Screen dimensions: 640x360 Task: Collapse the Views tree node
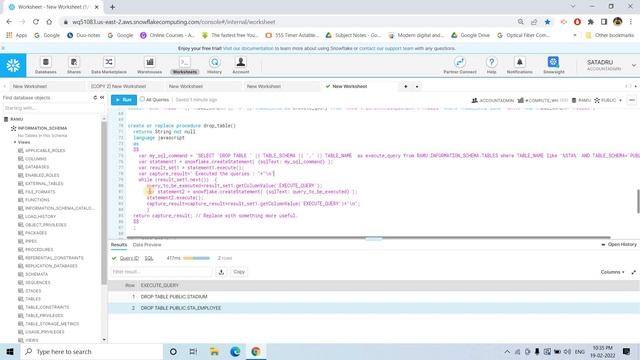15,142
